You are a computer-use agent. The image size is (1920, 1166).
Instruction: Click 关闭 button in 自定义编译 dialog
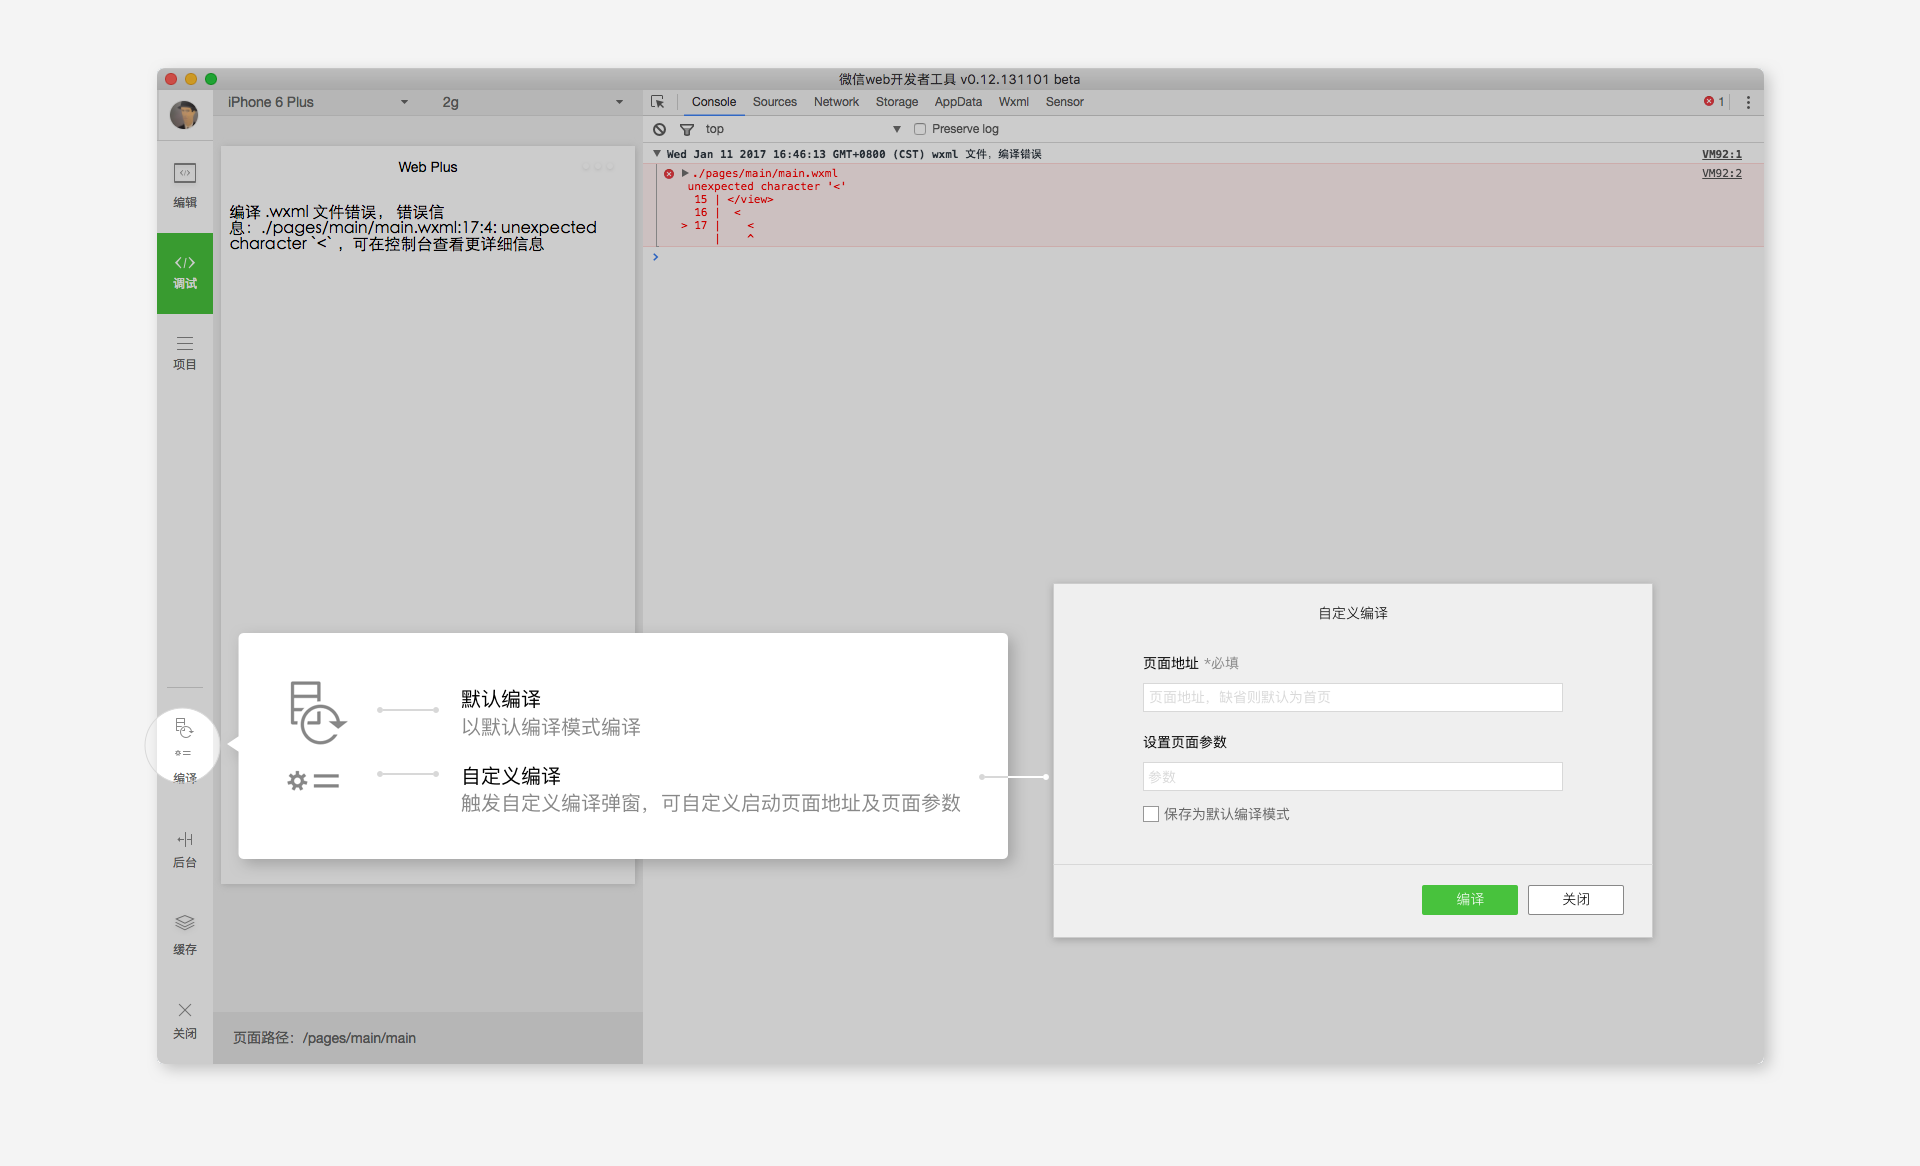pos(1574,899)
